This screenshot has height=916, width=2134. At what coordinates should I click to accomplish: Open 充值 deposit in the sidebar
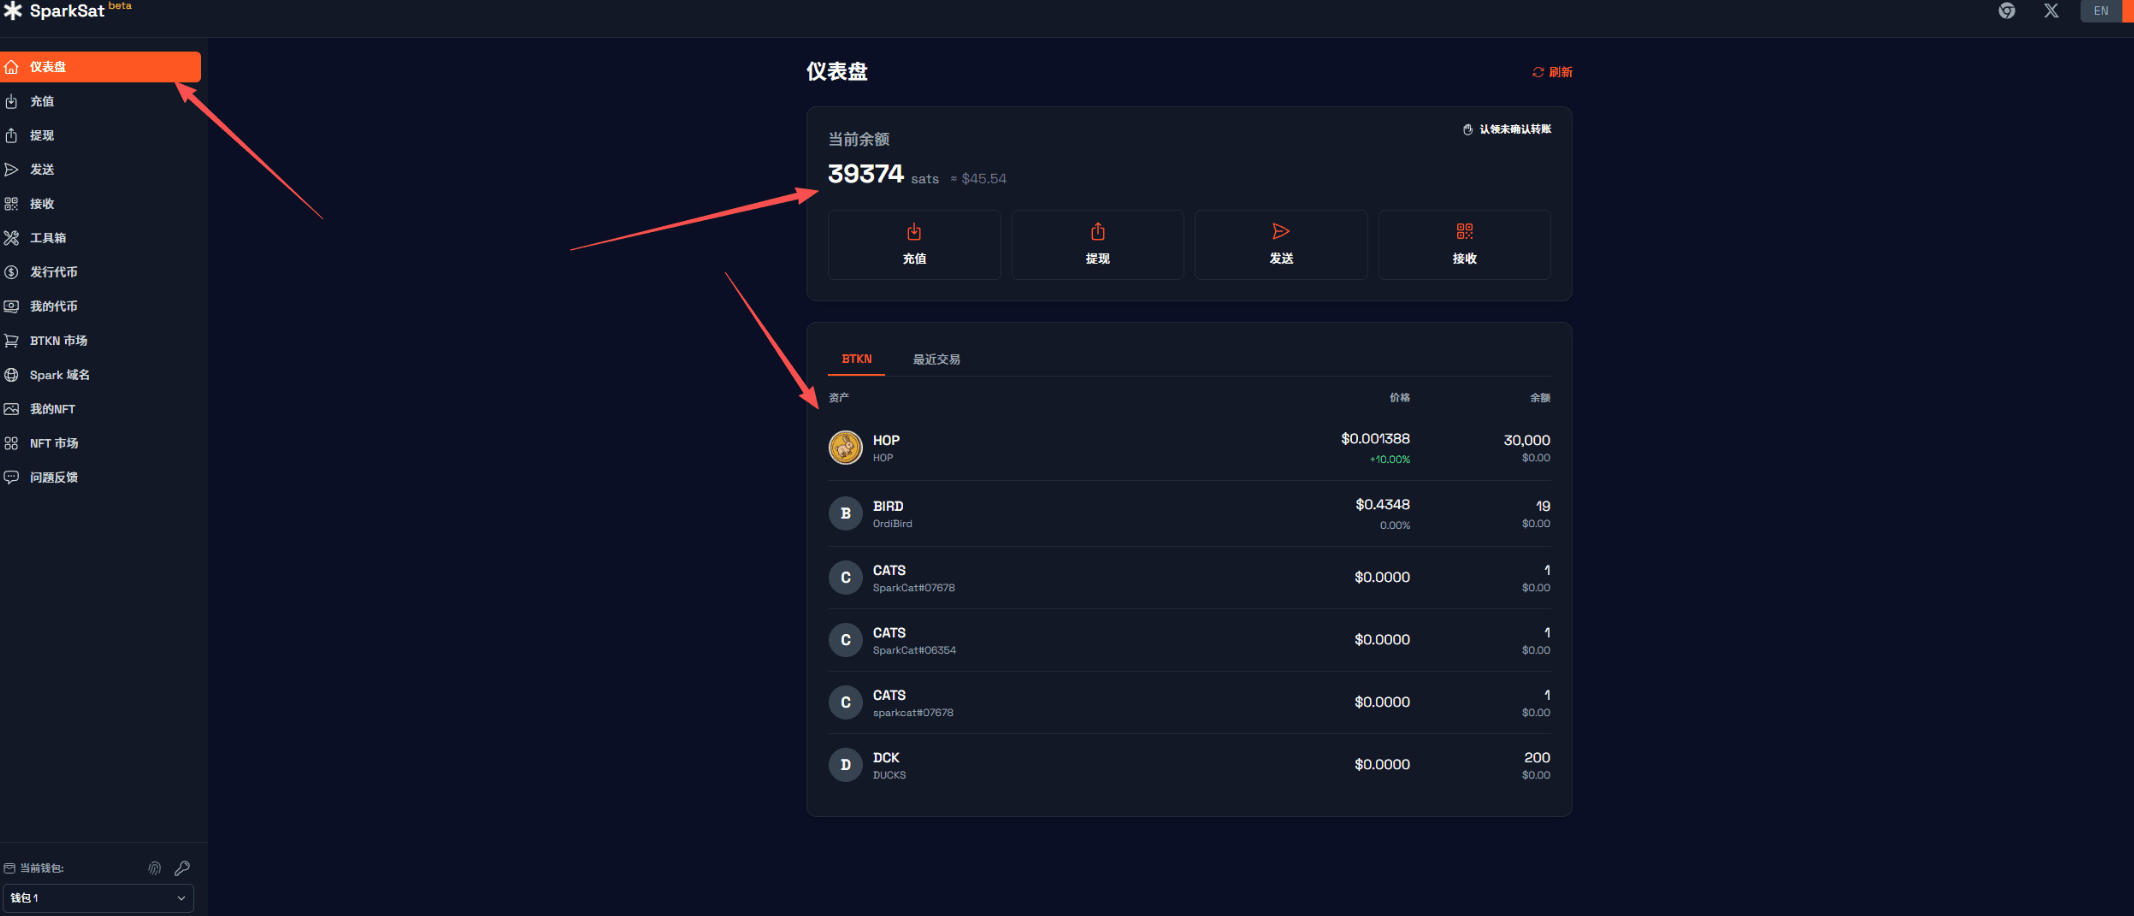tap(100, 101)
